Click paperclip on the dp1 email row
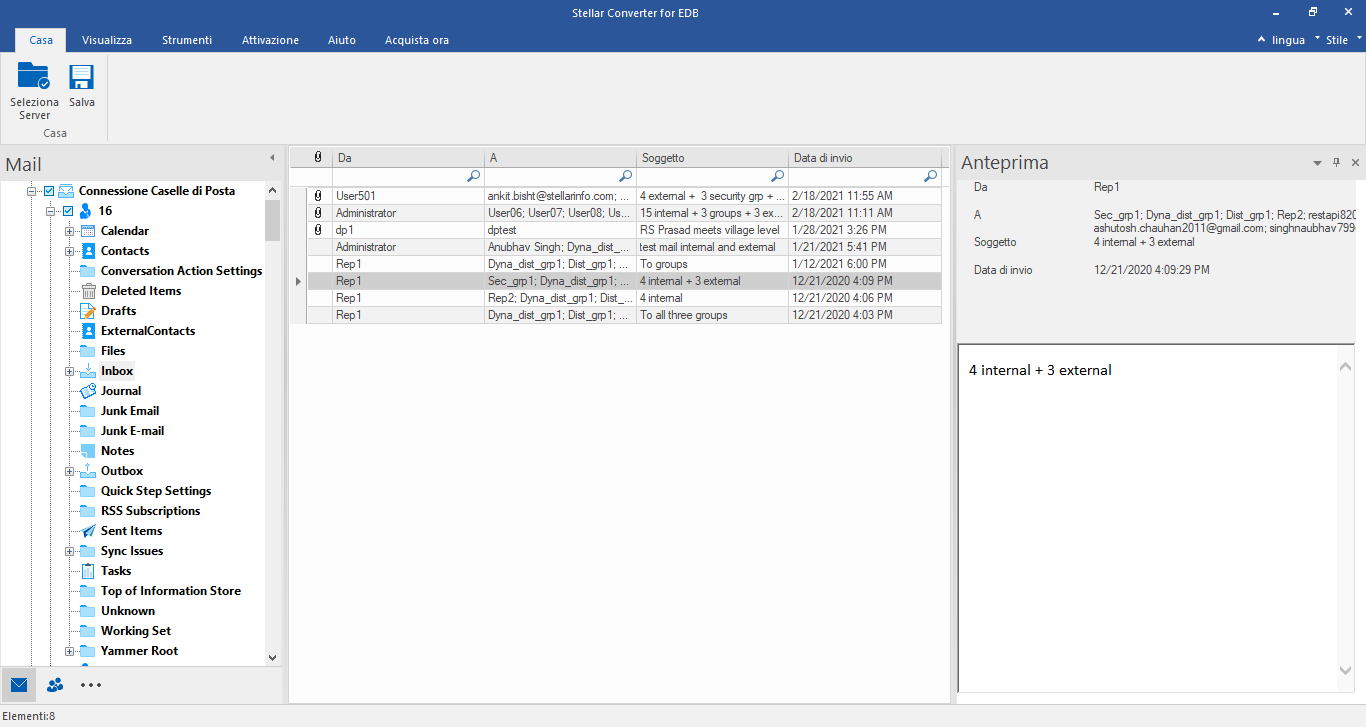Viewport: 1366px width, 727px height. [x=318, y=230]
